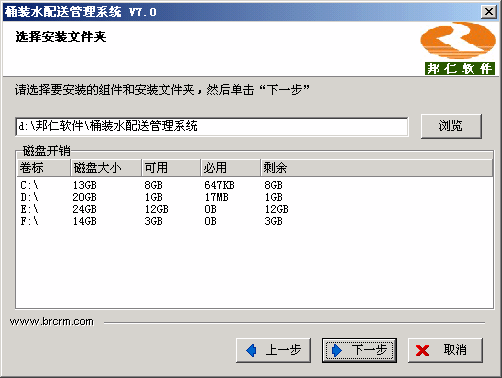Viewport: 502px width, 378px height.
Task: Click the 13GB disk size value
Action: click(85, 185)
